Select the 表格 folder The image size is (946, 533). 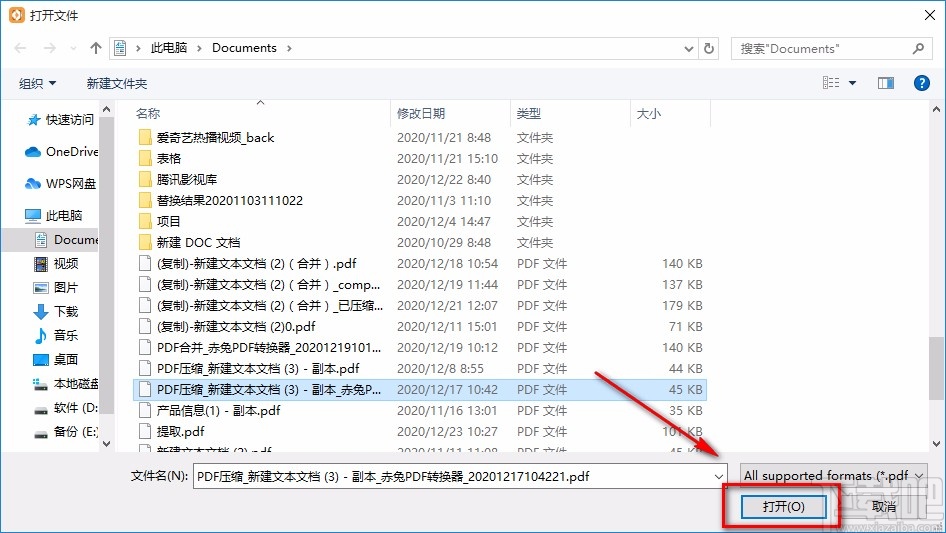pyautogui.click(x=419, y=159)
